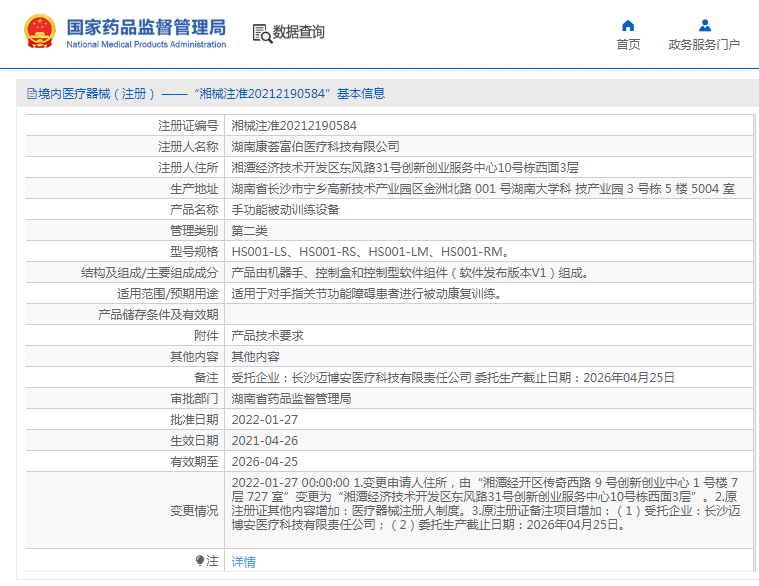The height and width of the screenshot is (586, 759).
Task: Click the 国家药品监督管理局 site title
Action: 146,28
